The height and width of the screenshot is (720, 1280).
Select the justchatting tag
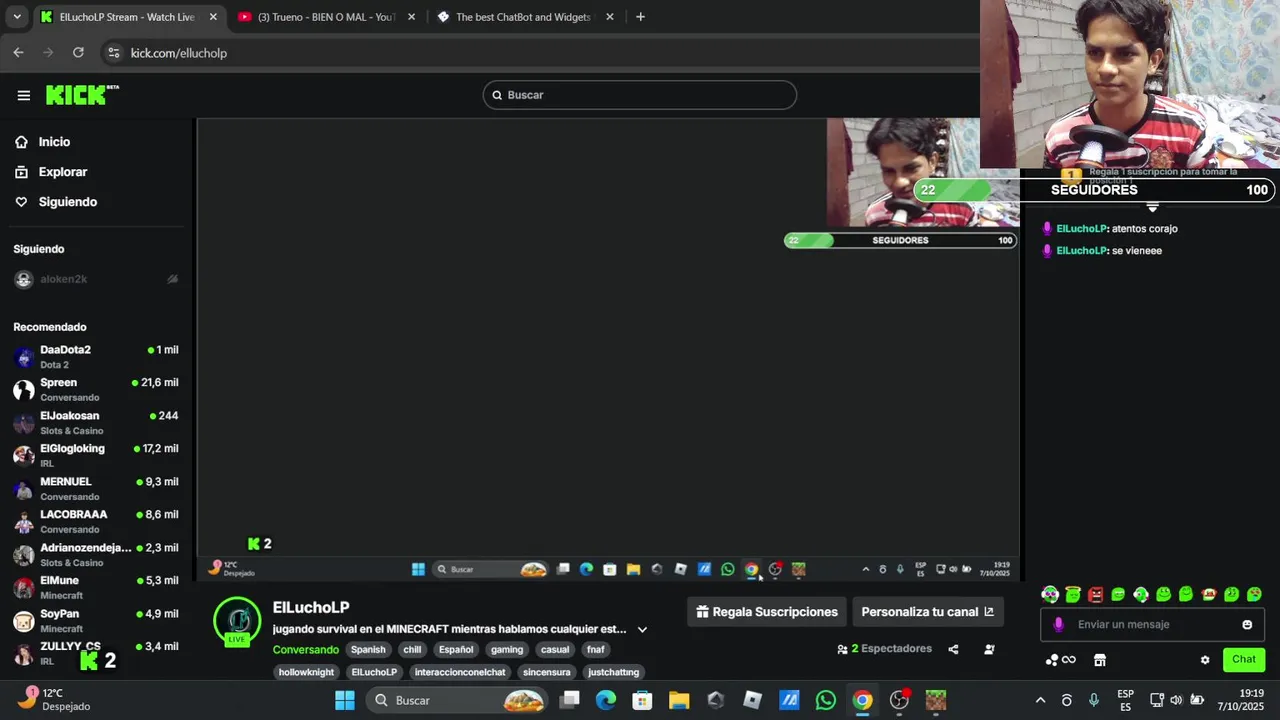click(x=613, y=672)
